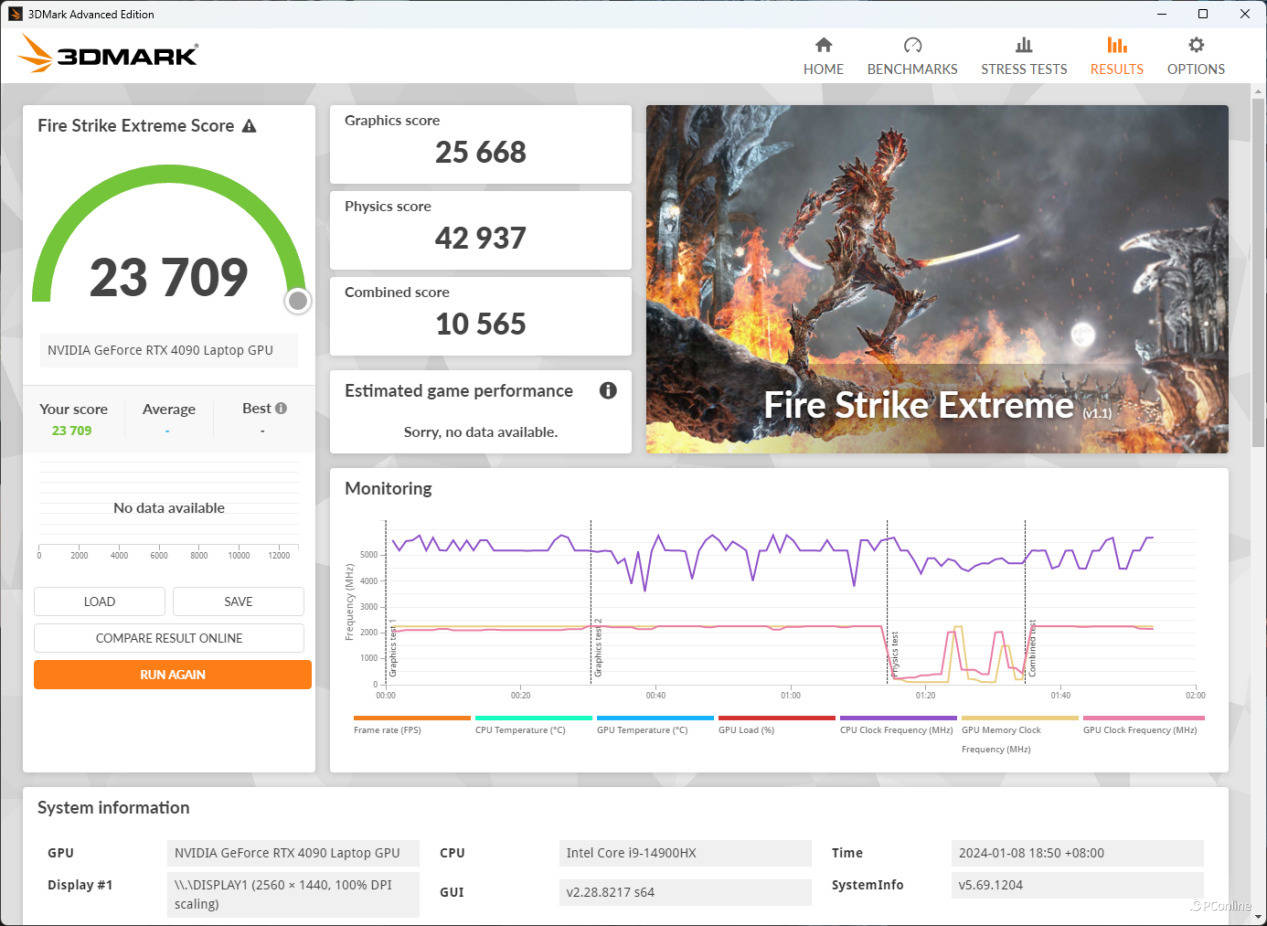Click the Results orange bars icon
Image resolution: width=1267 pixels, height=926 pixels.
click(x=1116, y=45)
